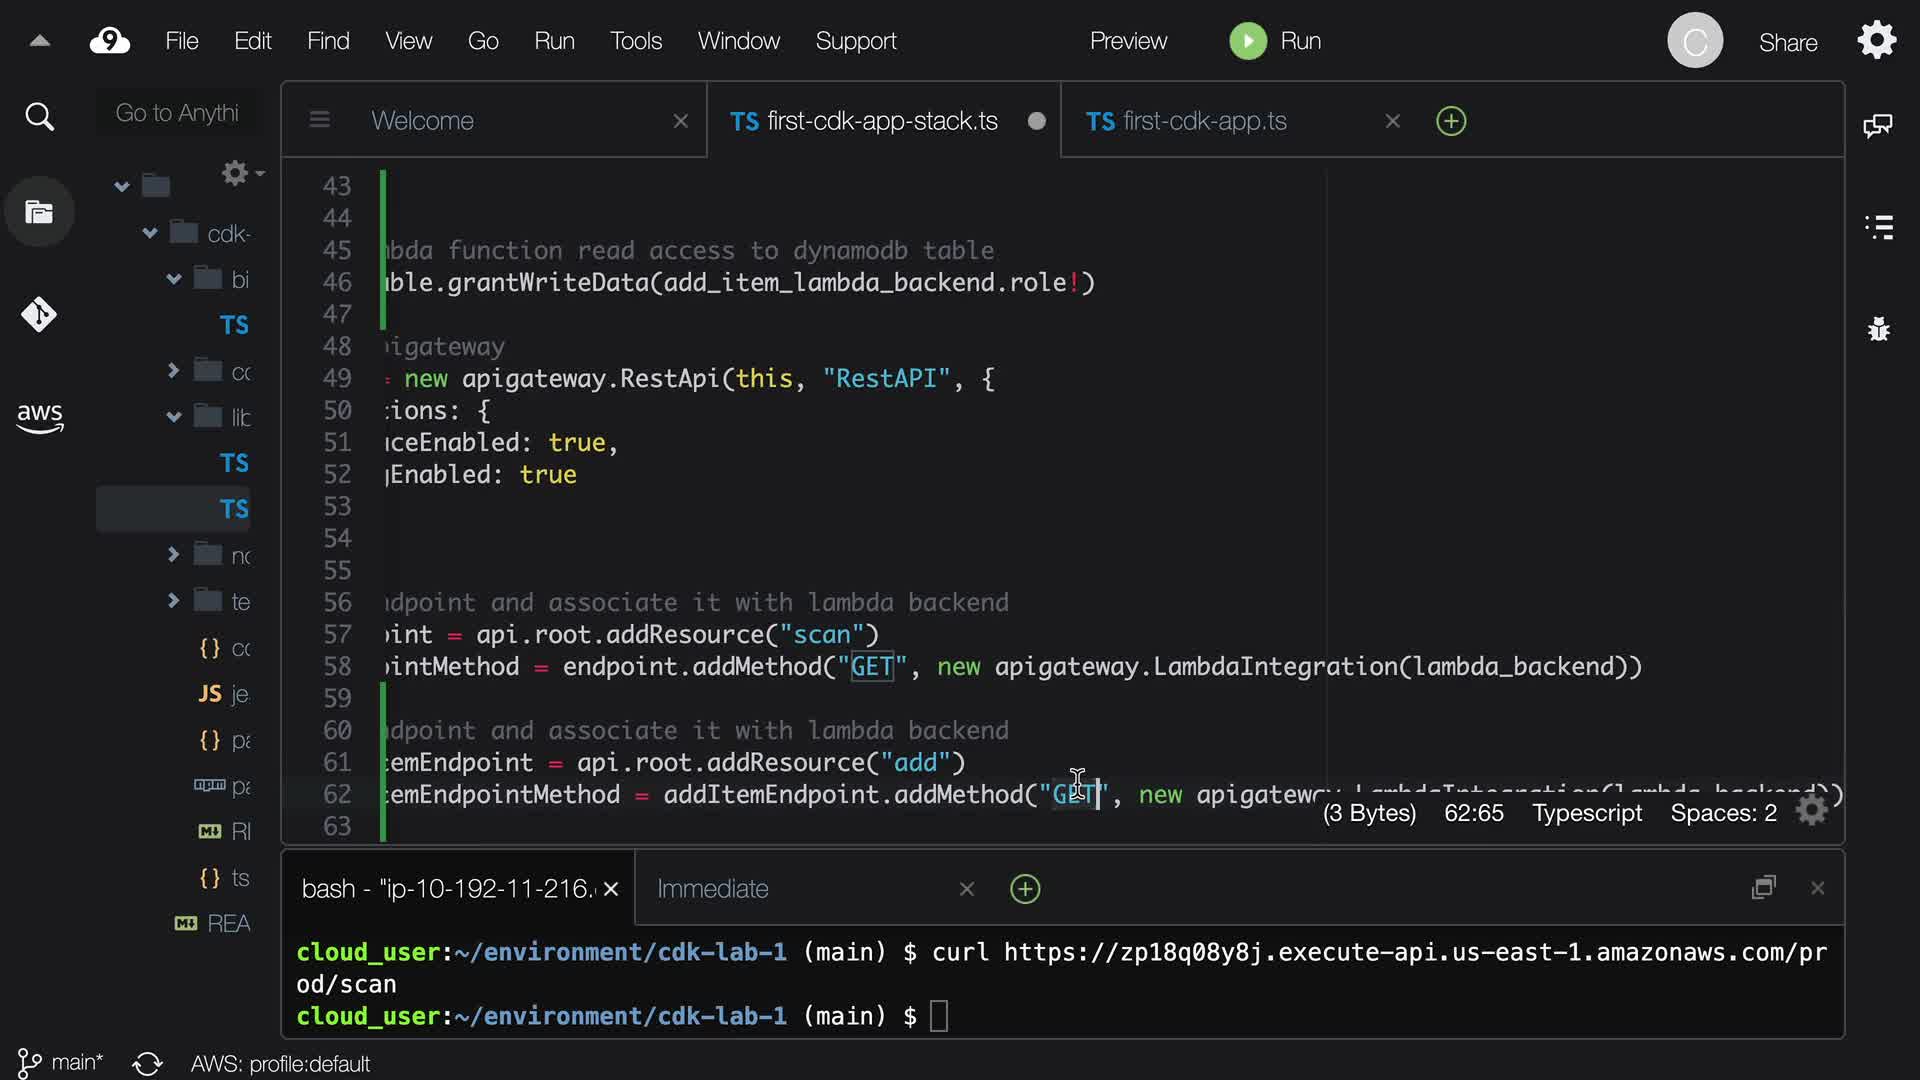Image resolution: width=1920 pixels, height=1080 pixels.
Task: Open the Environment files panel icon
Action: pyautogui.click(x=39, y=212)
